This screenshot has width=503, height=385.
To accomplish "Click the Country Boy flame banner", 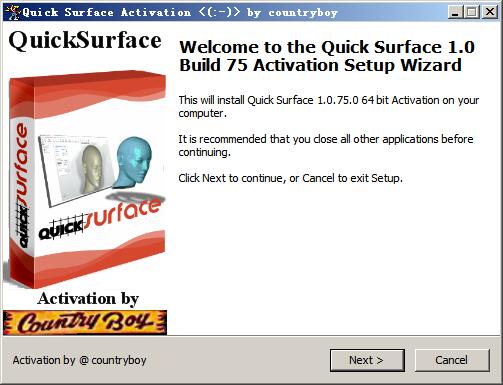I will (85, 322).
